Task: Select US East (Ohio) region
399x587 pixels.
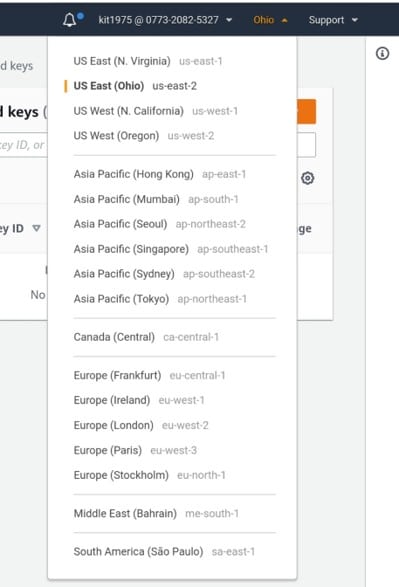Action: (135, 86)
